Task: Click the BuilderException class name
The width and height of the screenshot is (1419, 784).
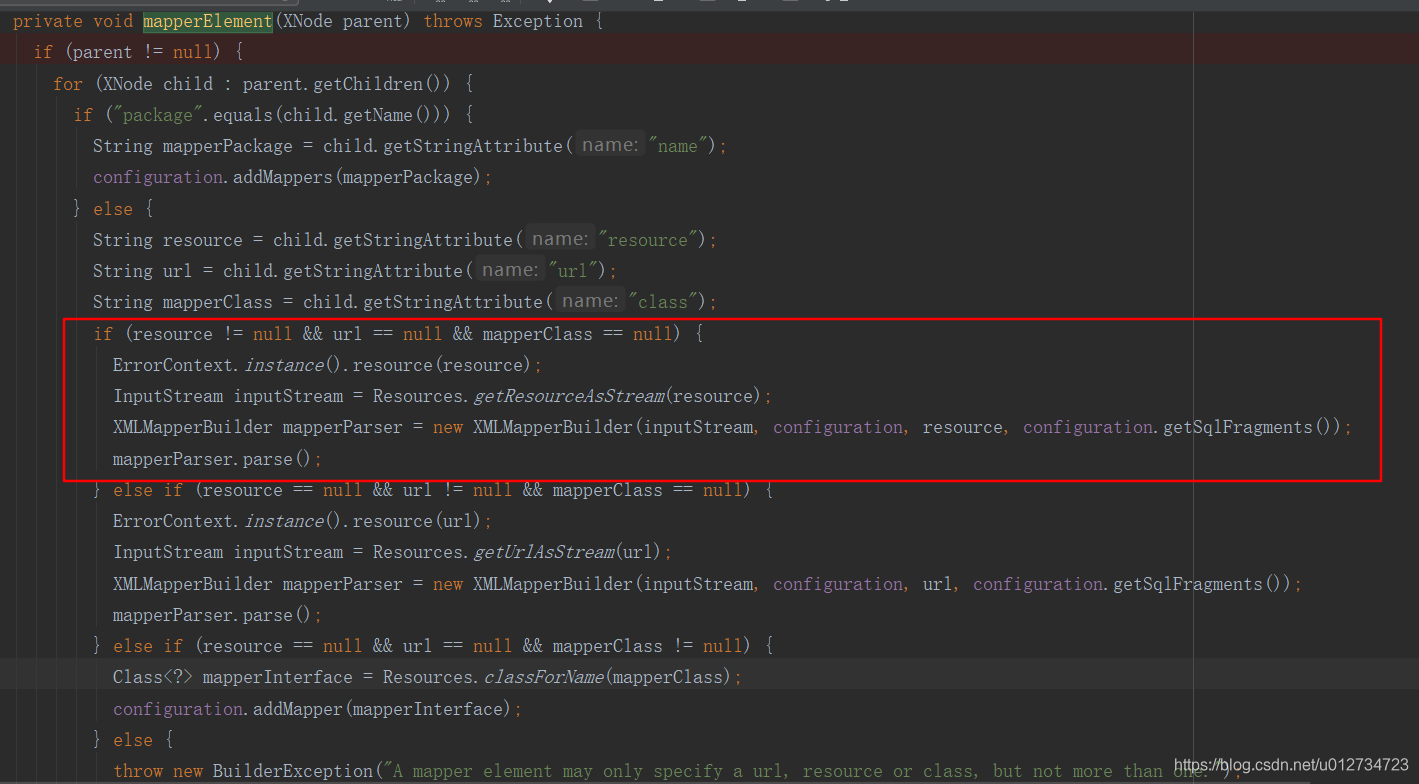Action: pos(292,771)
